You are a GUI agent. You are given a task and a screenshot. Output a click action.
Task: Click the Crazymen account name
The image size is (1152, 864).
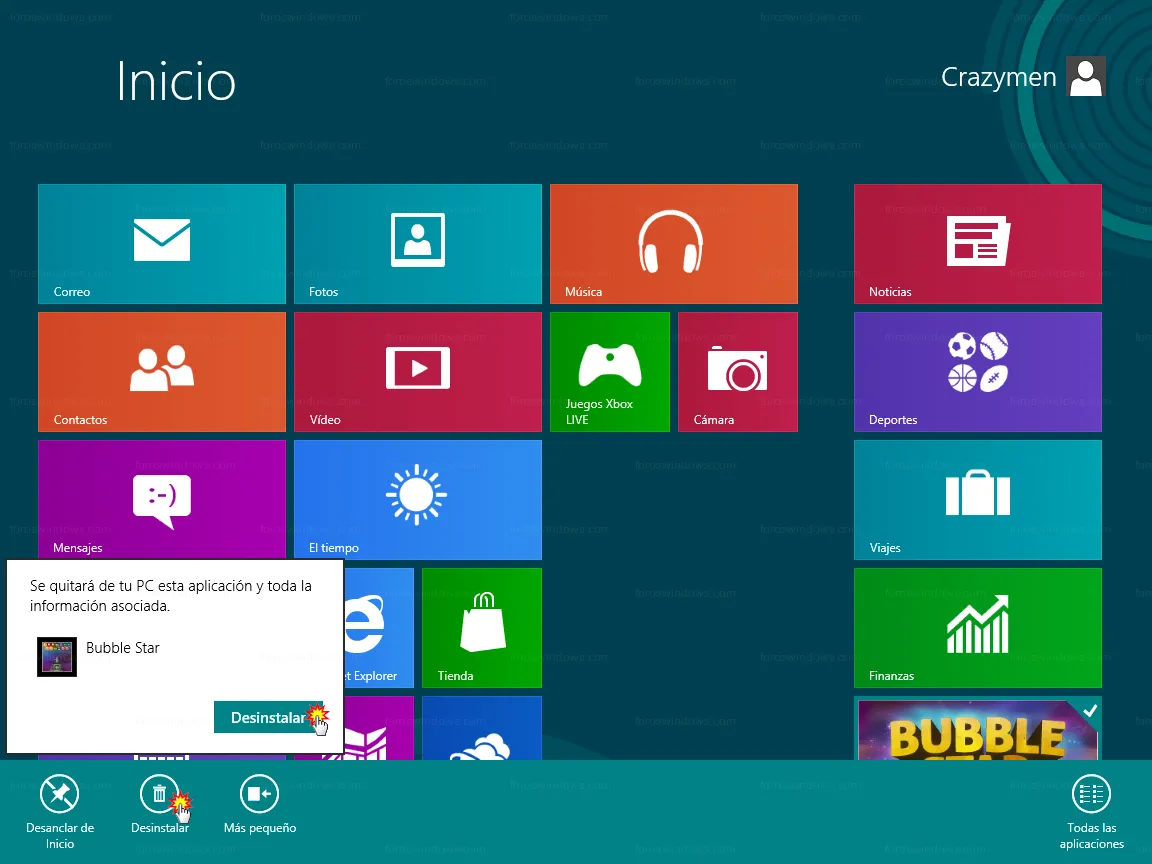[998, 77]
